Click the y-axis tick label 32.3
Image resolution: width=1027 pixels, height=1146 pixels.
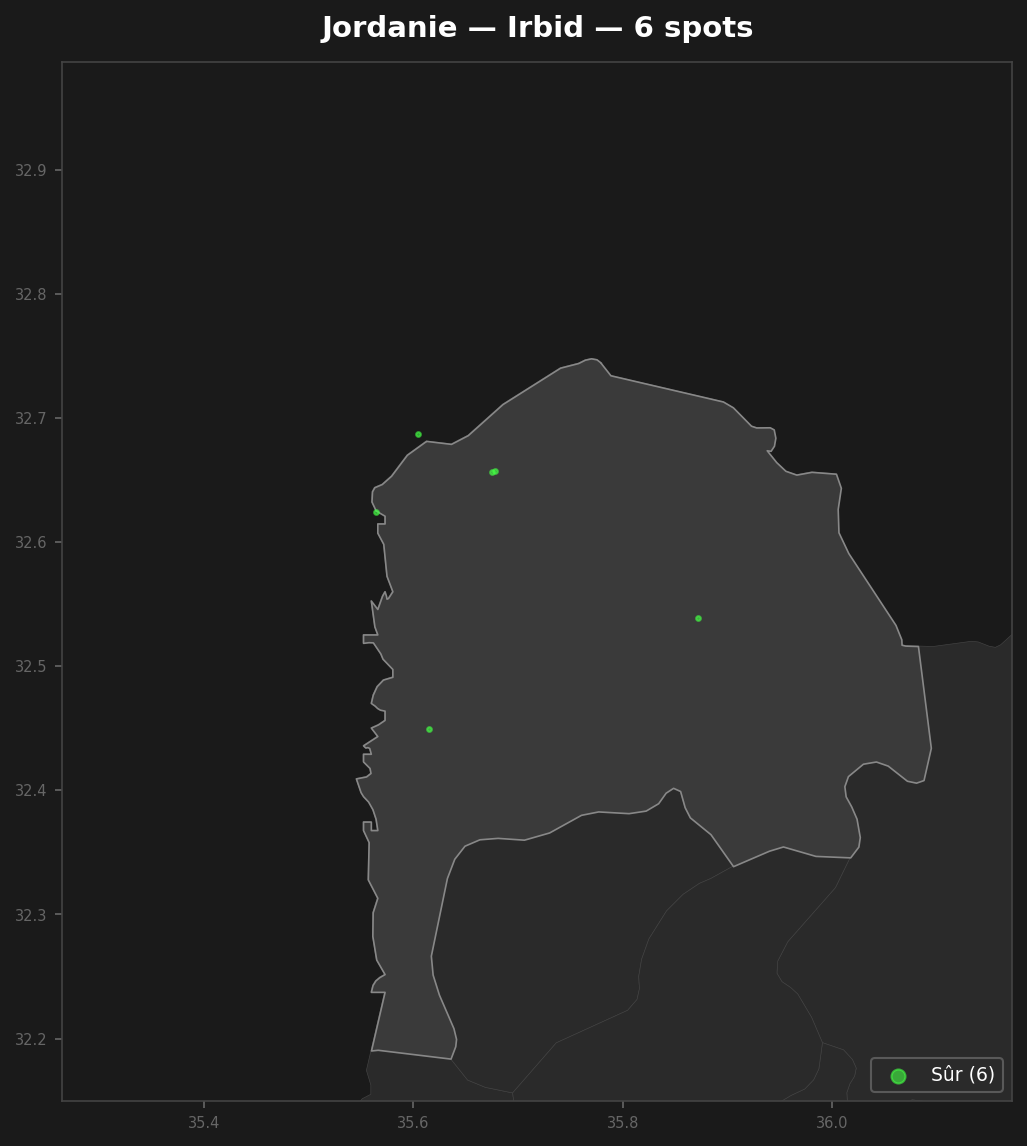[30, 915]
